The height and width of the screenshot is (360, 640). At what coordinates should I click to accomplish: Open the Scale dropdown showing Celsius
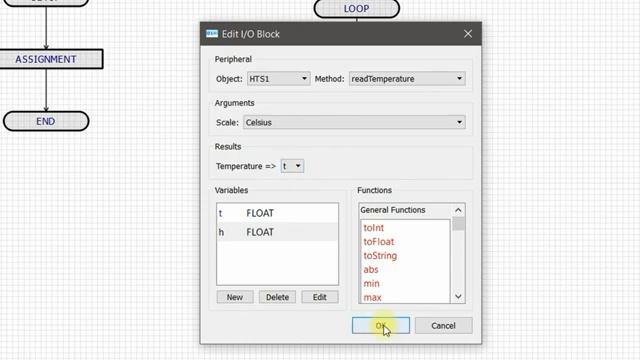354,122
